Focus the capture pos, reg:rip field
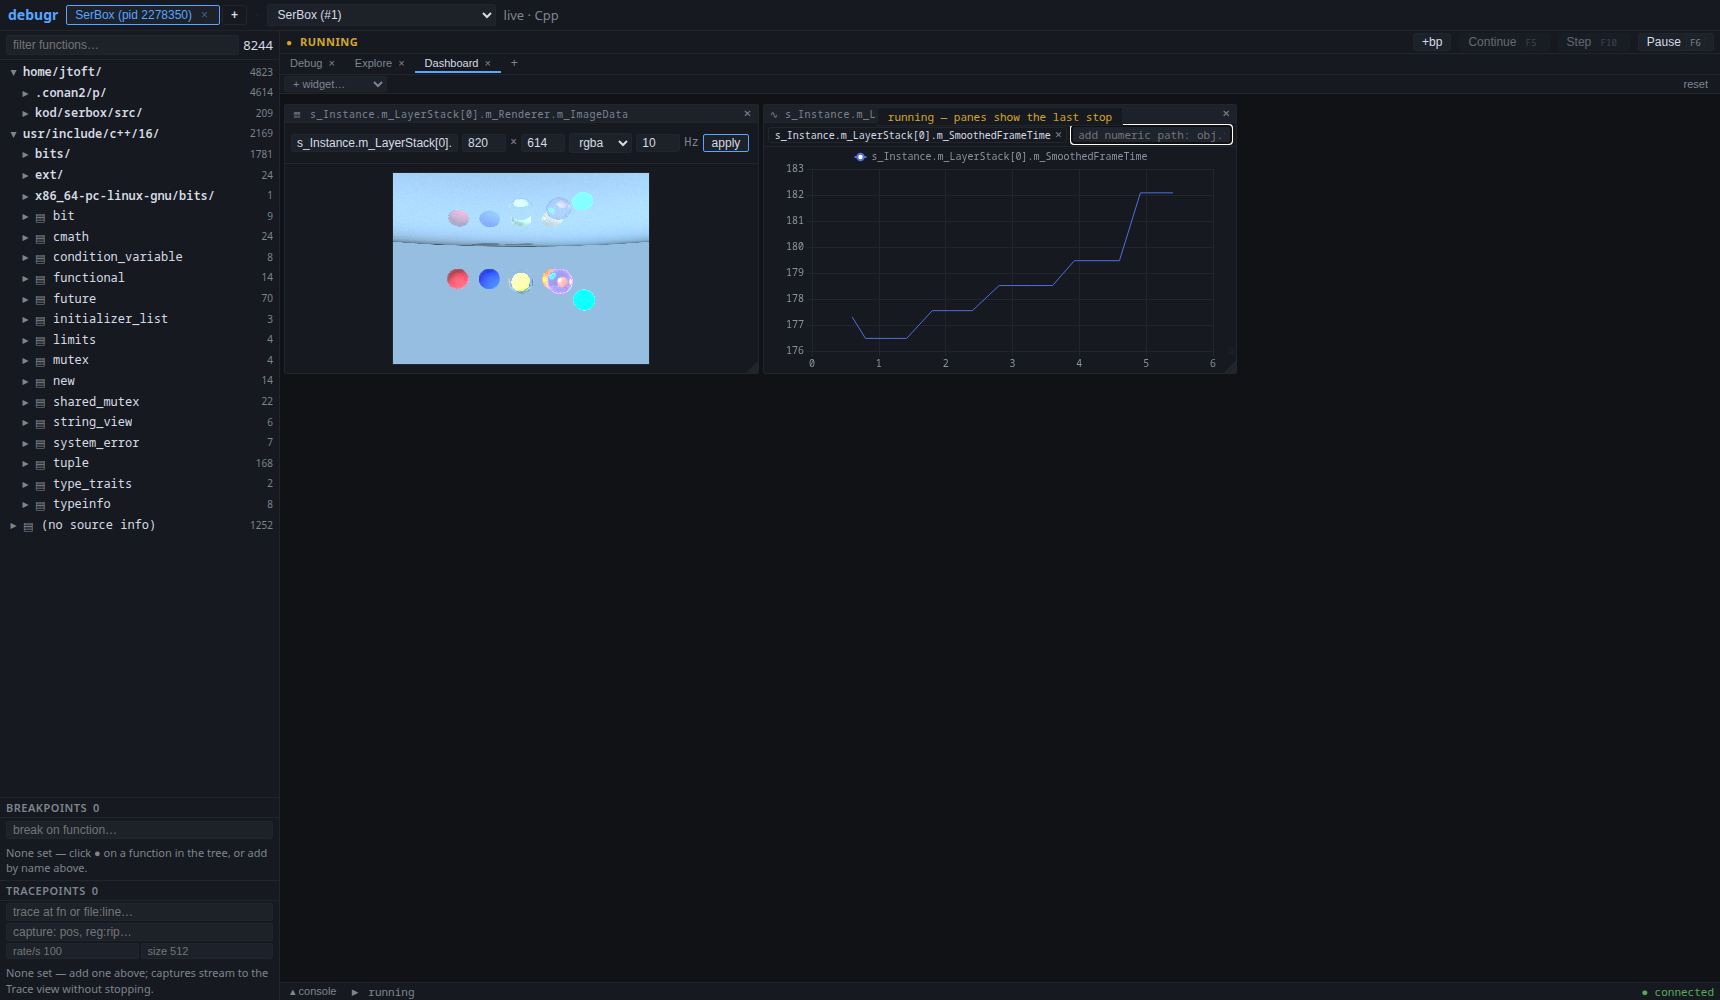 click(x=140, y=932)
